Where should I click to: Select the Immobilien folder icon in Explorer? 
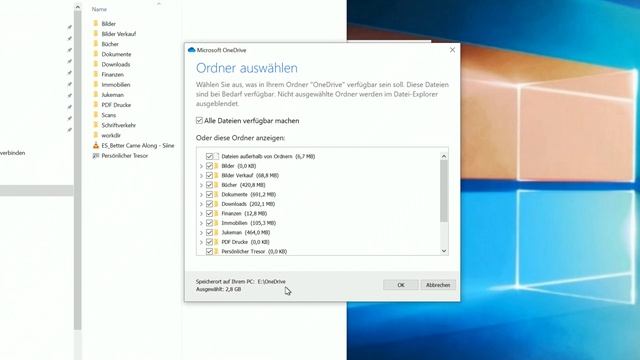click(96, 84)
